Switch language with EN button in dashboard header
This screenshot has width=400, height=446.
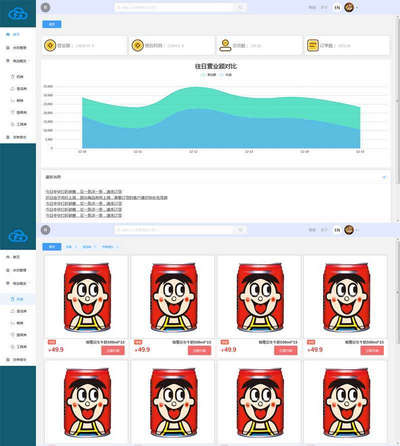337,7
